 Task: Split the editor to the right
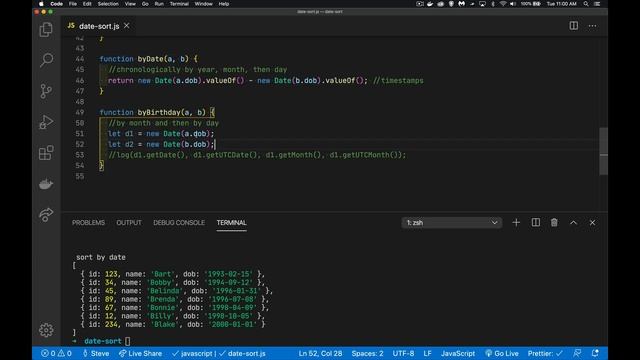[x=573, y=26]
